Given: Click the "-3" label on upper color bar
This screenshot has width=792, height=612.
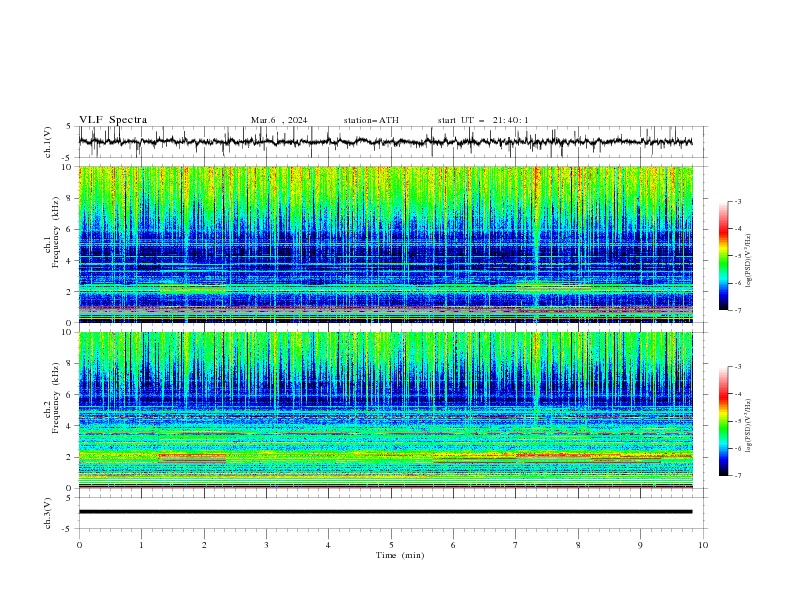Looking at the screenshot, I should (x=738, y=201).
